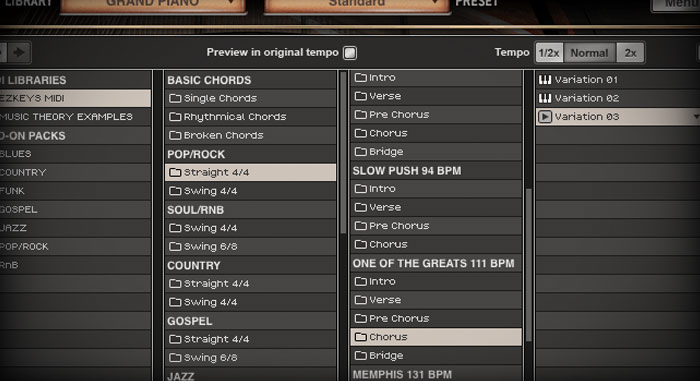The width and height of the screenshot is (700, 381).
Task: Open Slow Push 94 BPM Chorus folder
Action: click(x=436, y=244)
